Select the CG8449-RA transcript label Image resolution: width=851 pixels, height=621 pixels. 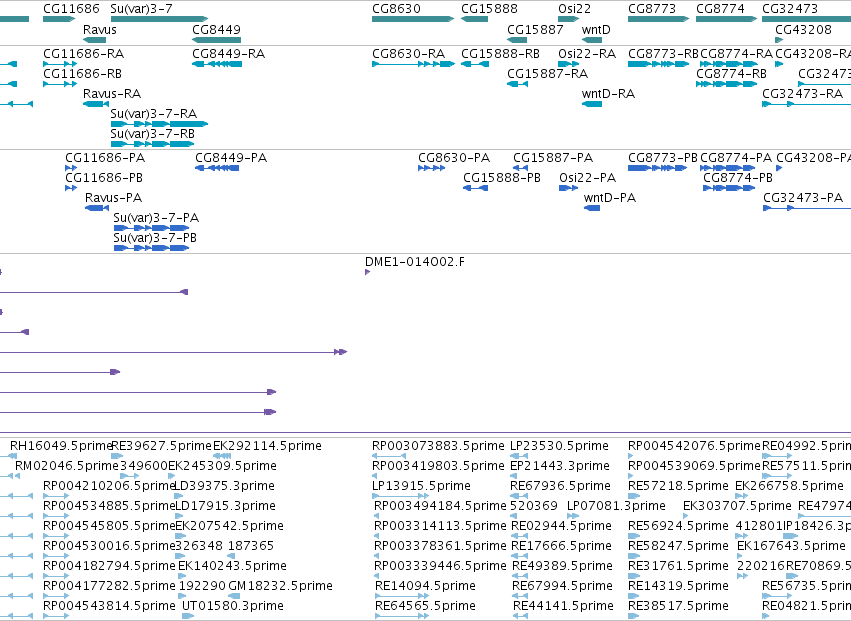point(228,54)
